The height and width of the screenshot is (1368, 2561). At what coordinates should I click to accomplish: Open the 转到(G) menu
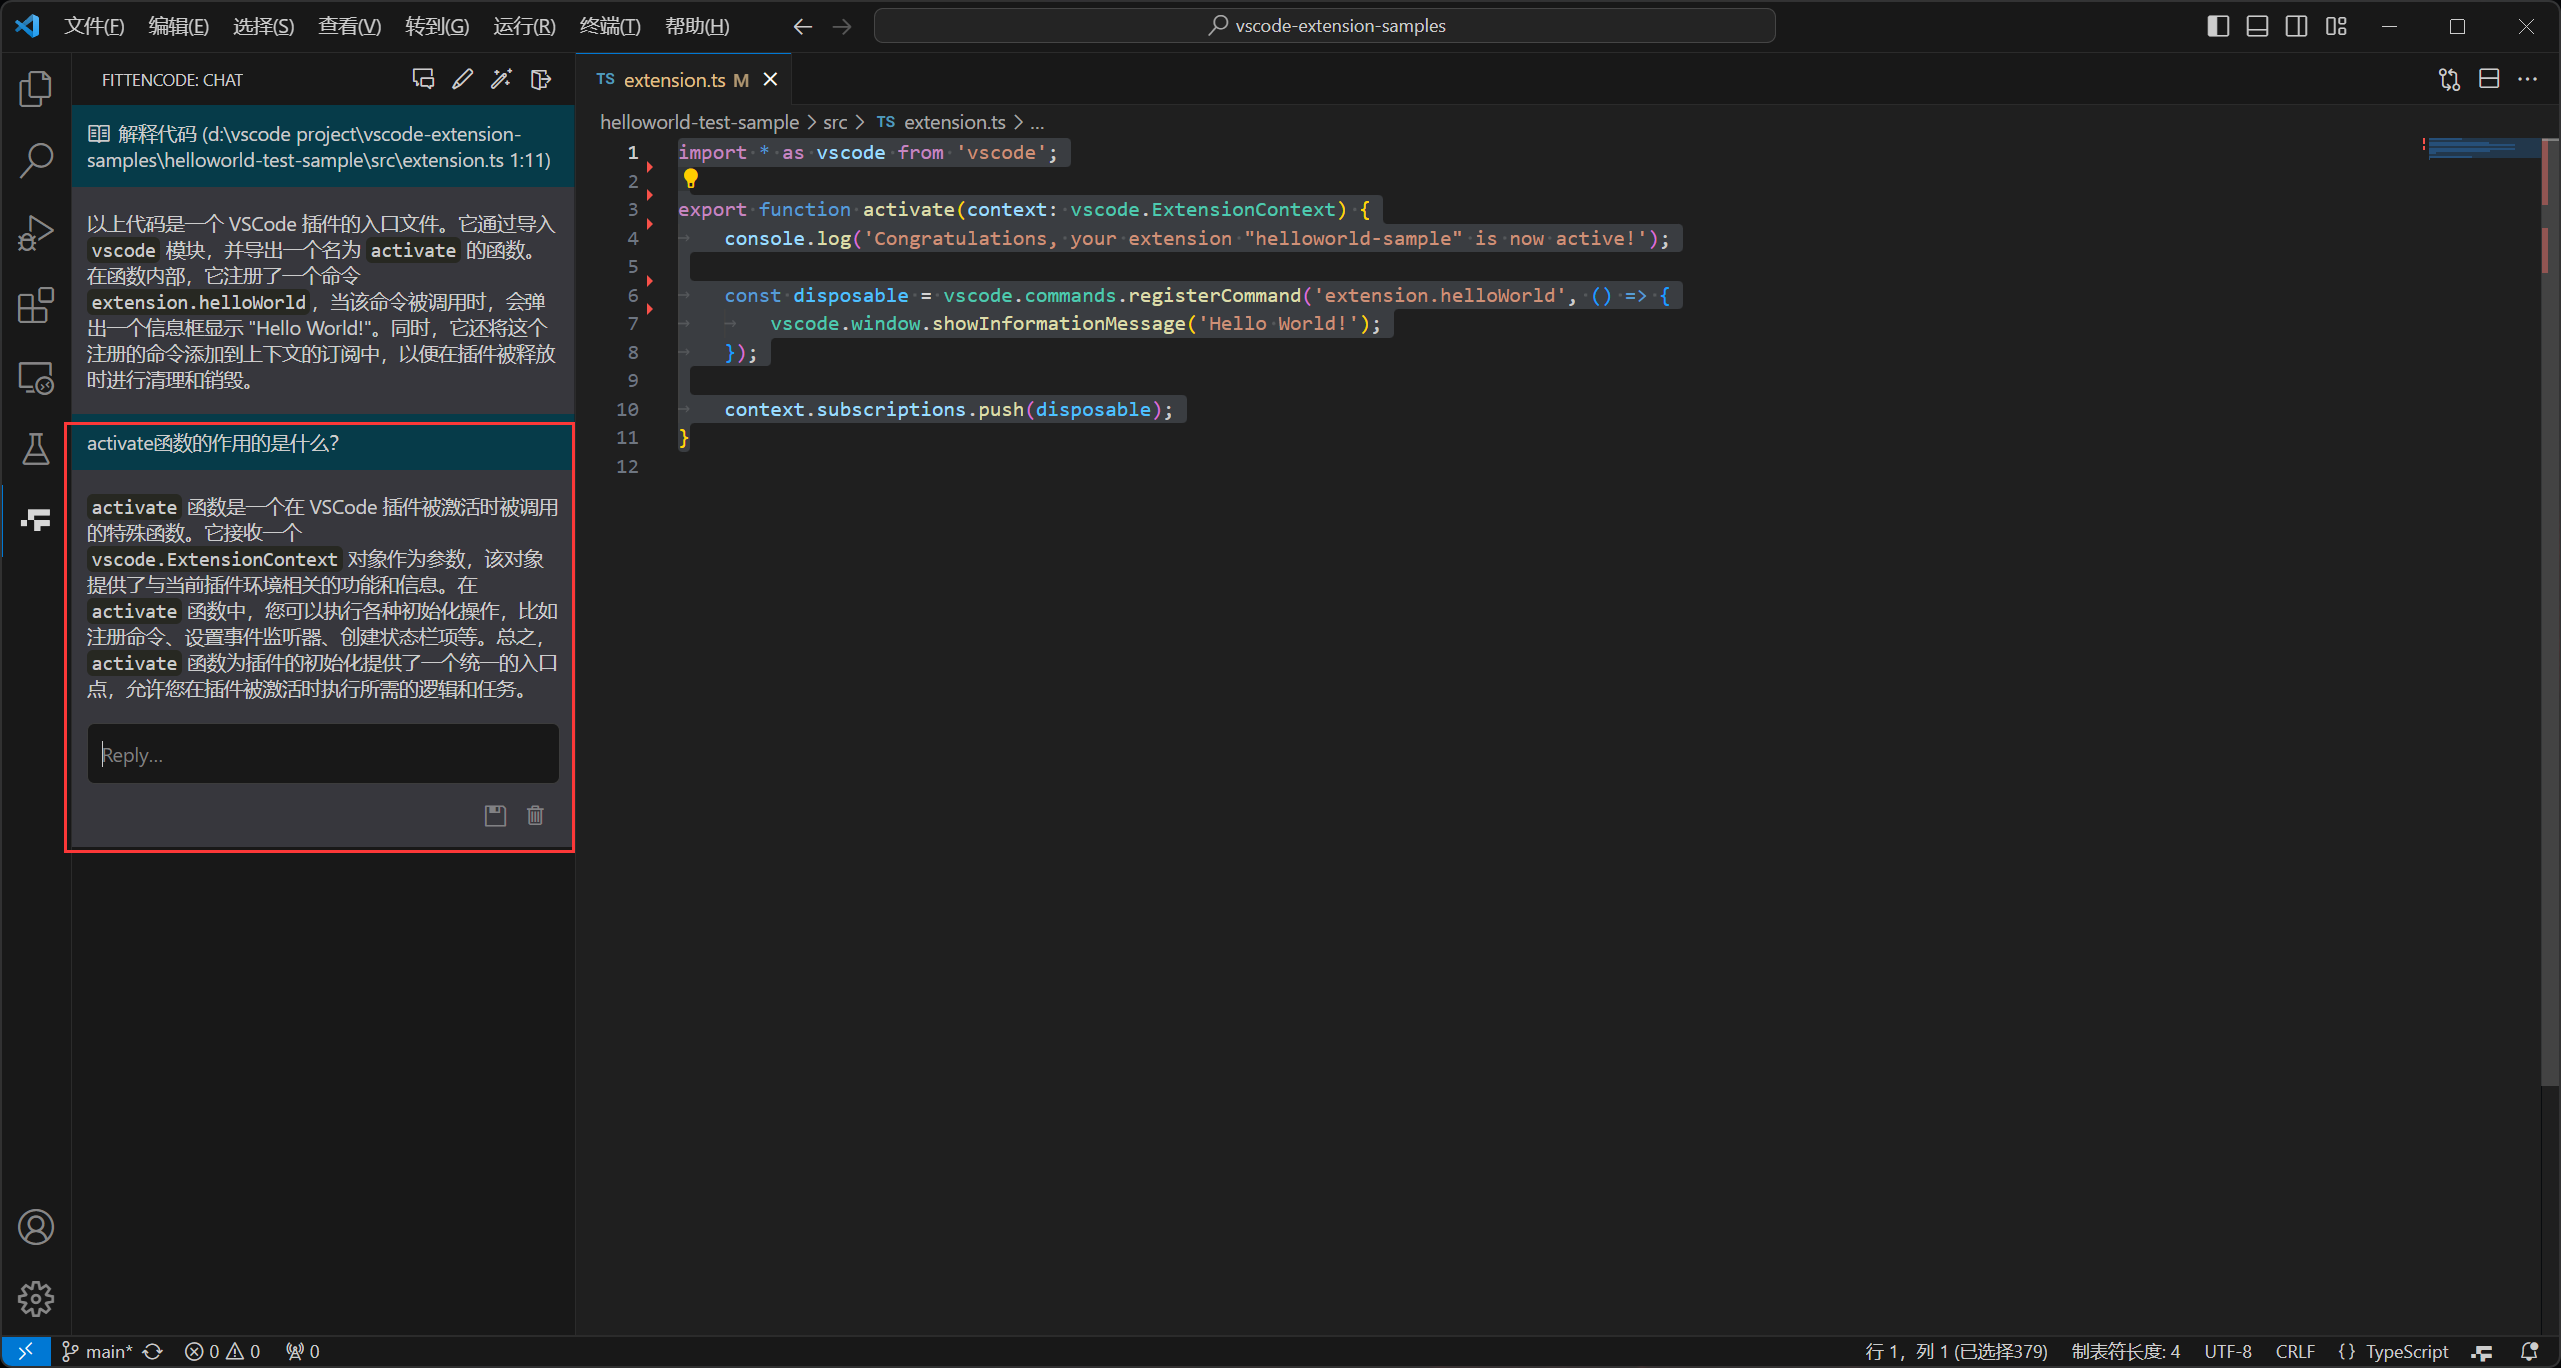pyautogui.click(x=437, y=26)
